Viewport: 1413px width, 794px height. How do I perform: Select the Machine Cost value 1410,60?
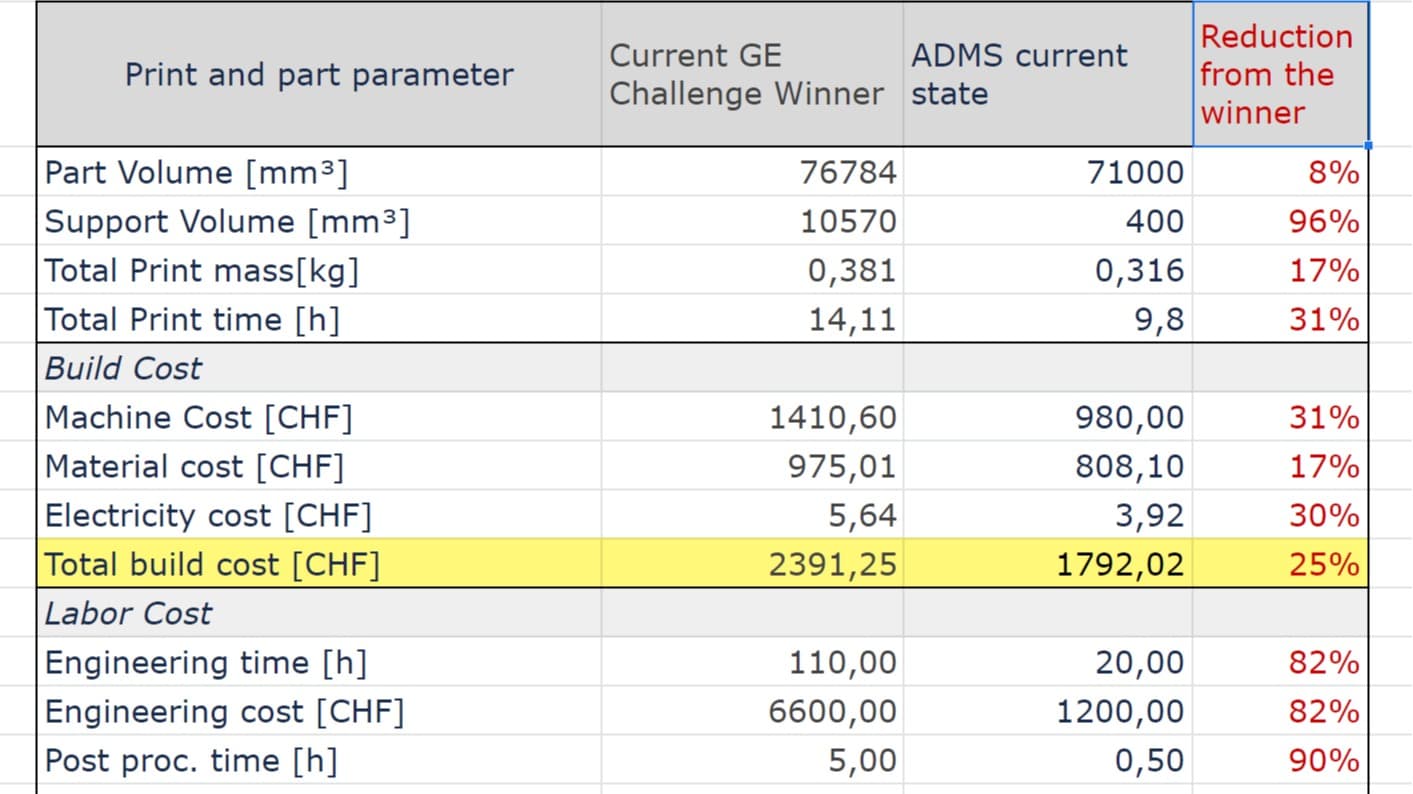(x=833, y=417)
